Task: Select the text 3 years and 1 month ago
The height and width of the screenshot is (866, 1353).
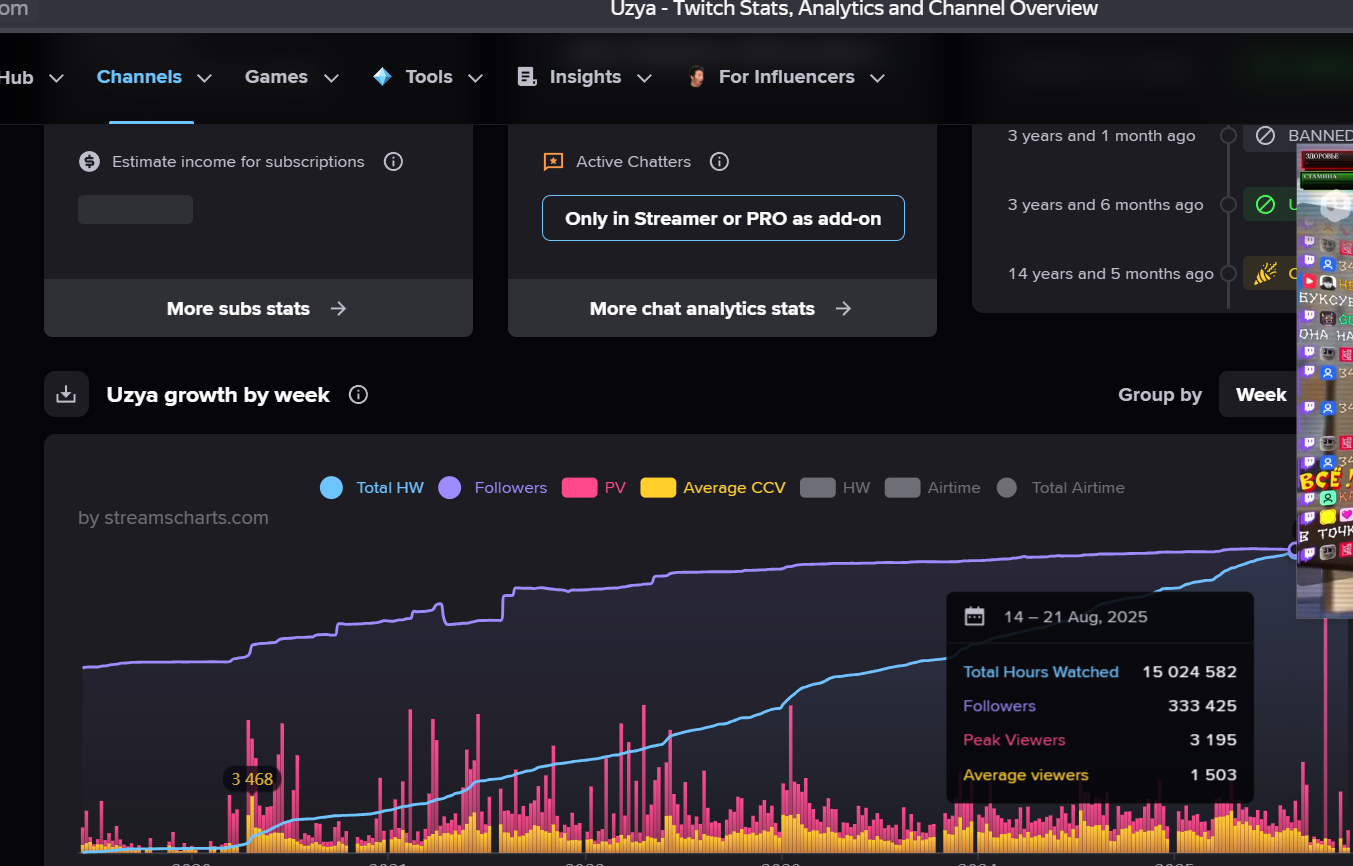Action: (1101, 136)
